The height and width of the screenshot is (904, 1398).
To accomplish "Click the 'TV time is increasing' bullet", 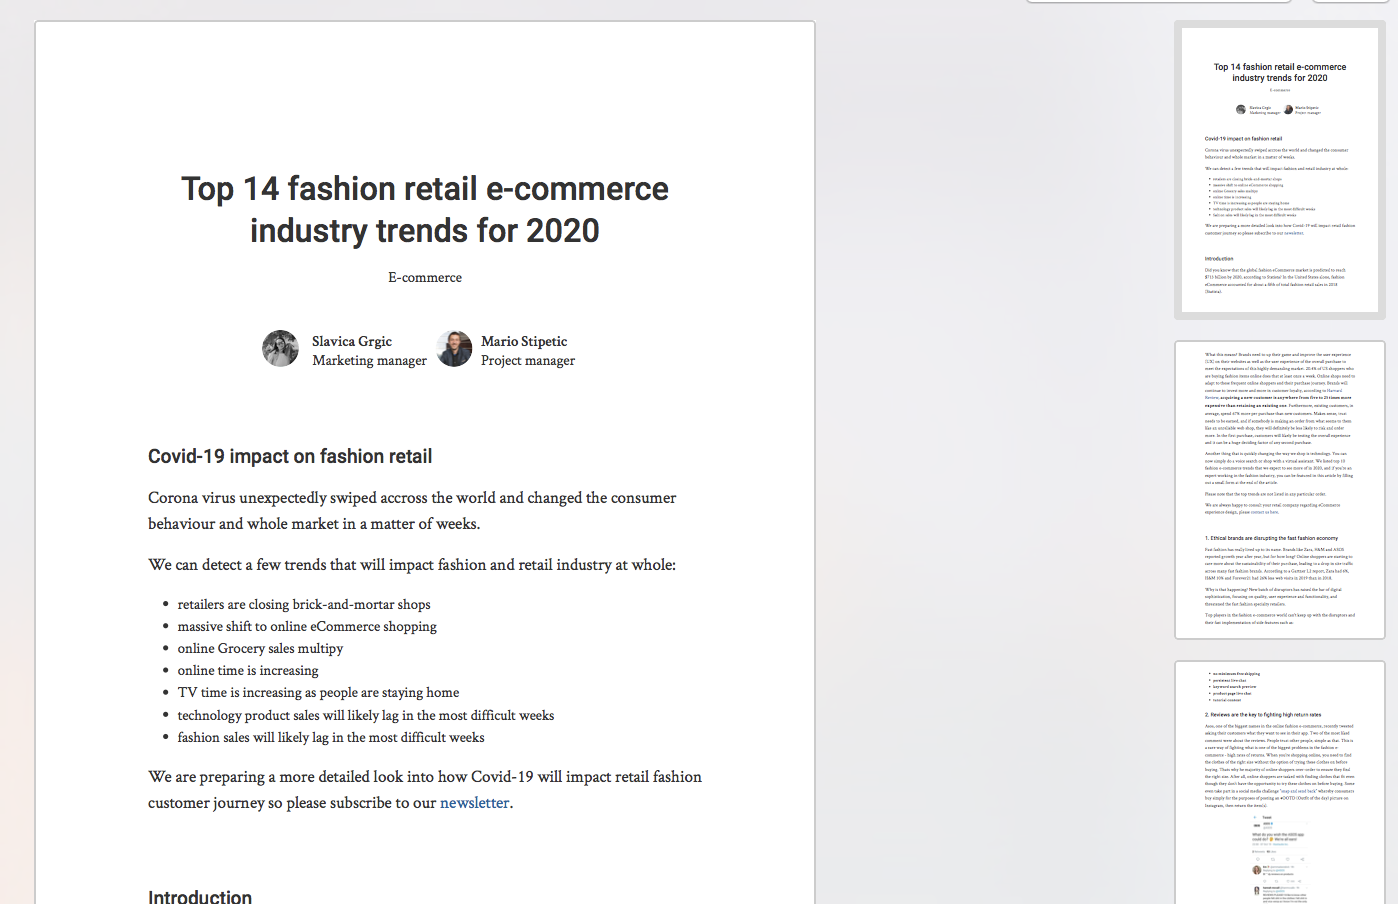I will tap(318, 693).
